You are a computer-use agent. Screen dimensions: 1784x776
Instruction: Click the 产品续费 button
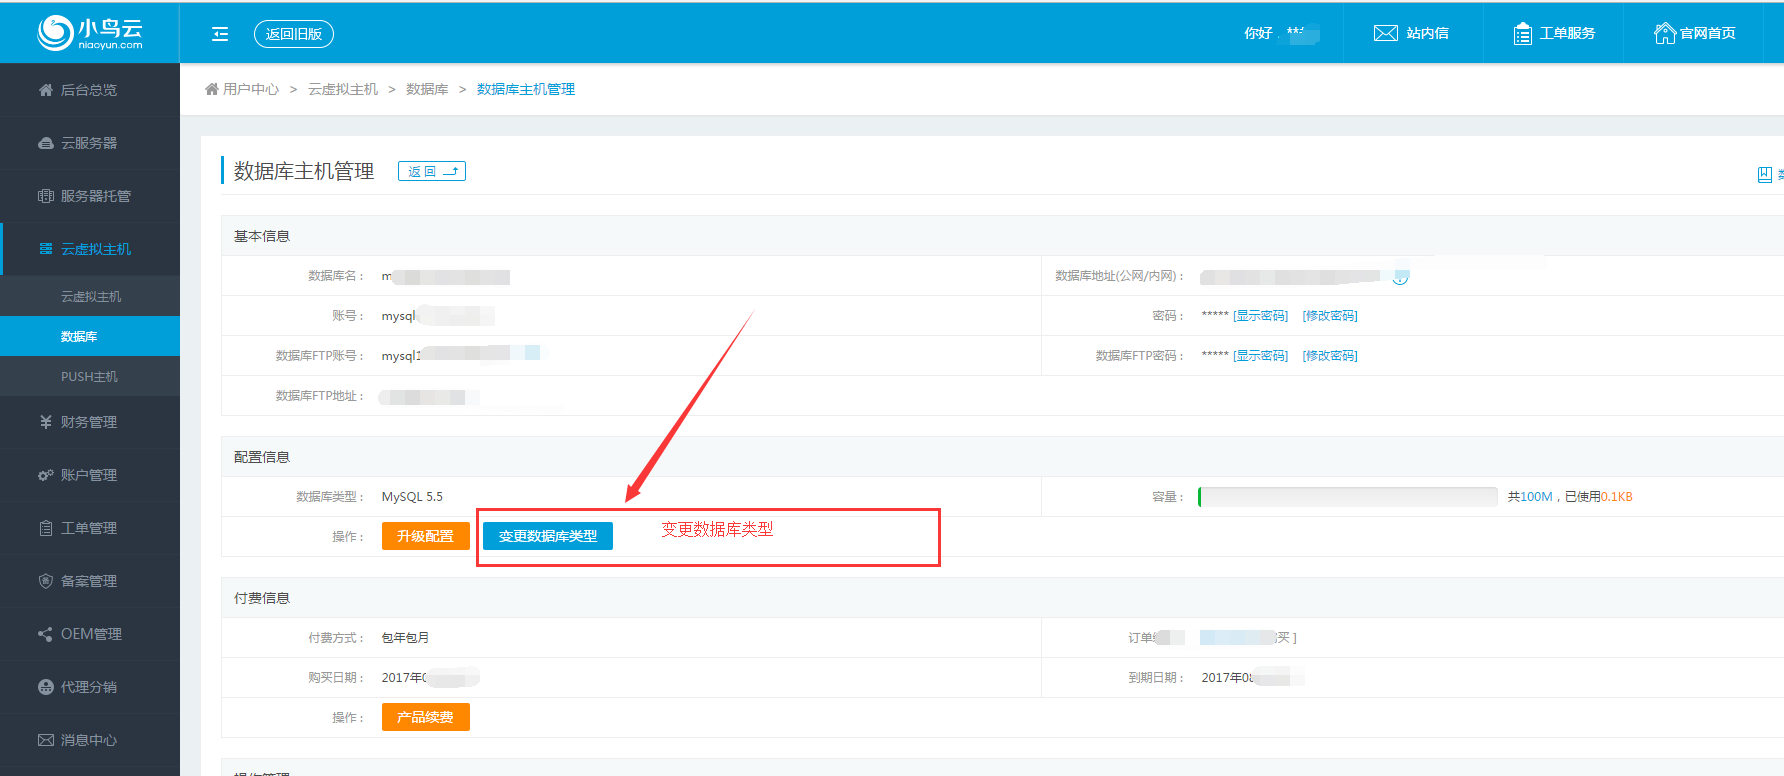(x=425, y=717)
